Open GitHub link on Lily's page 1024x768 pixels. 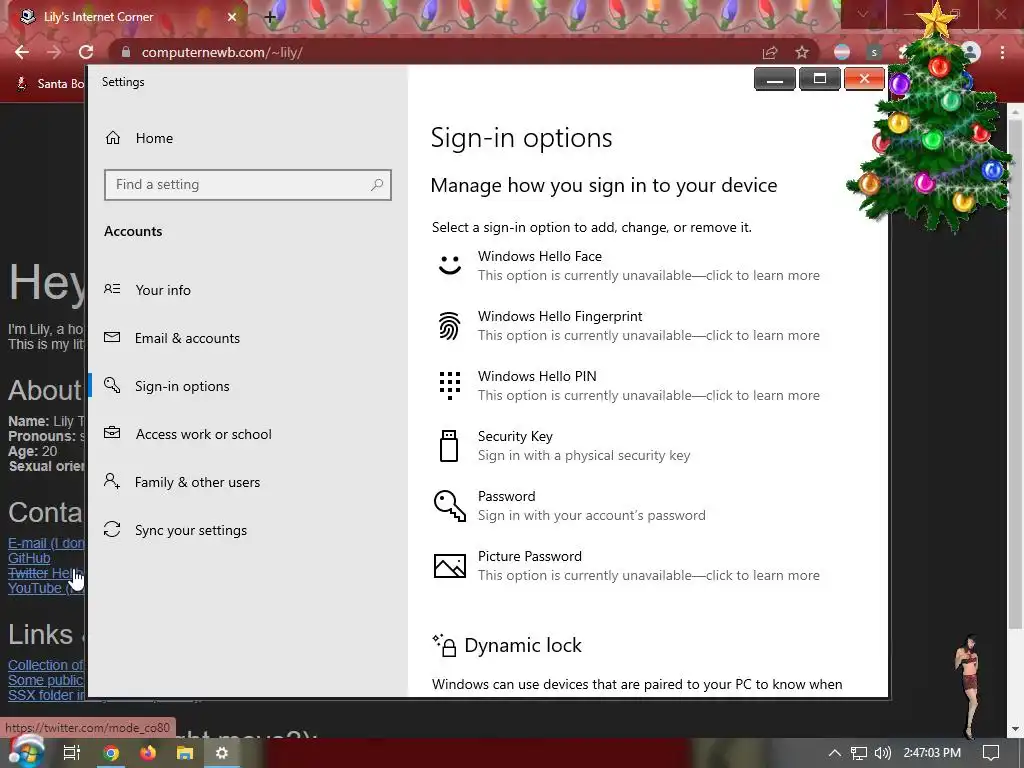[x=29, y=558]
